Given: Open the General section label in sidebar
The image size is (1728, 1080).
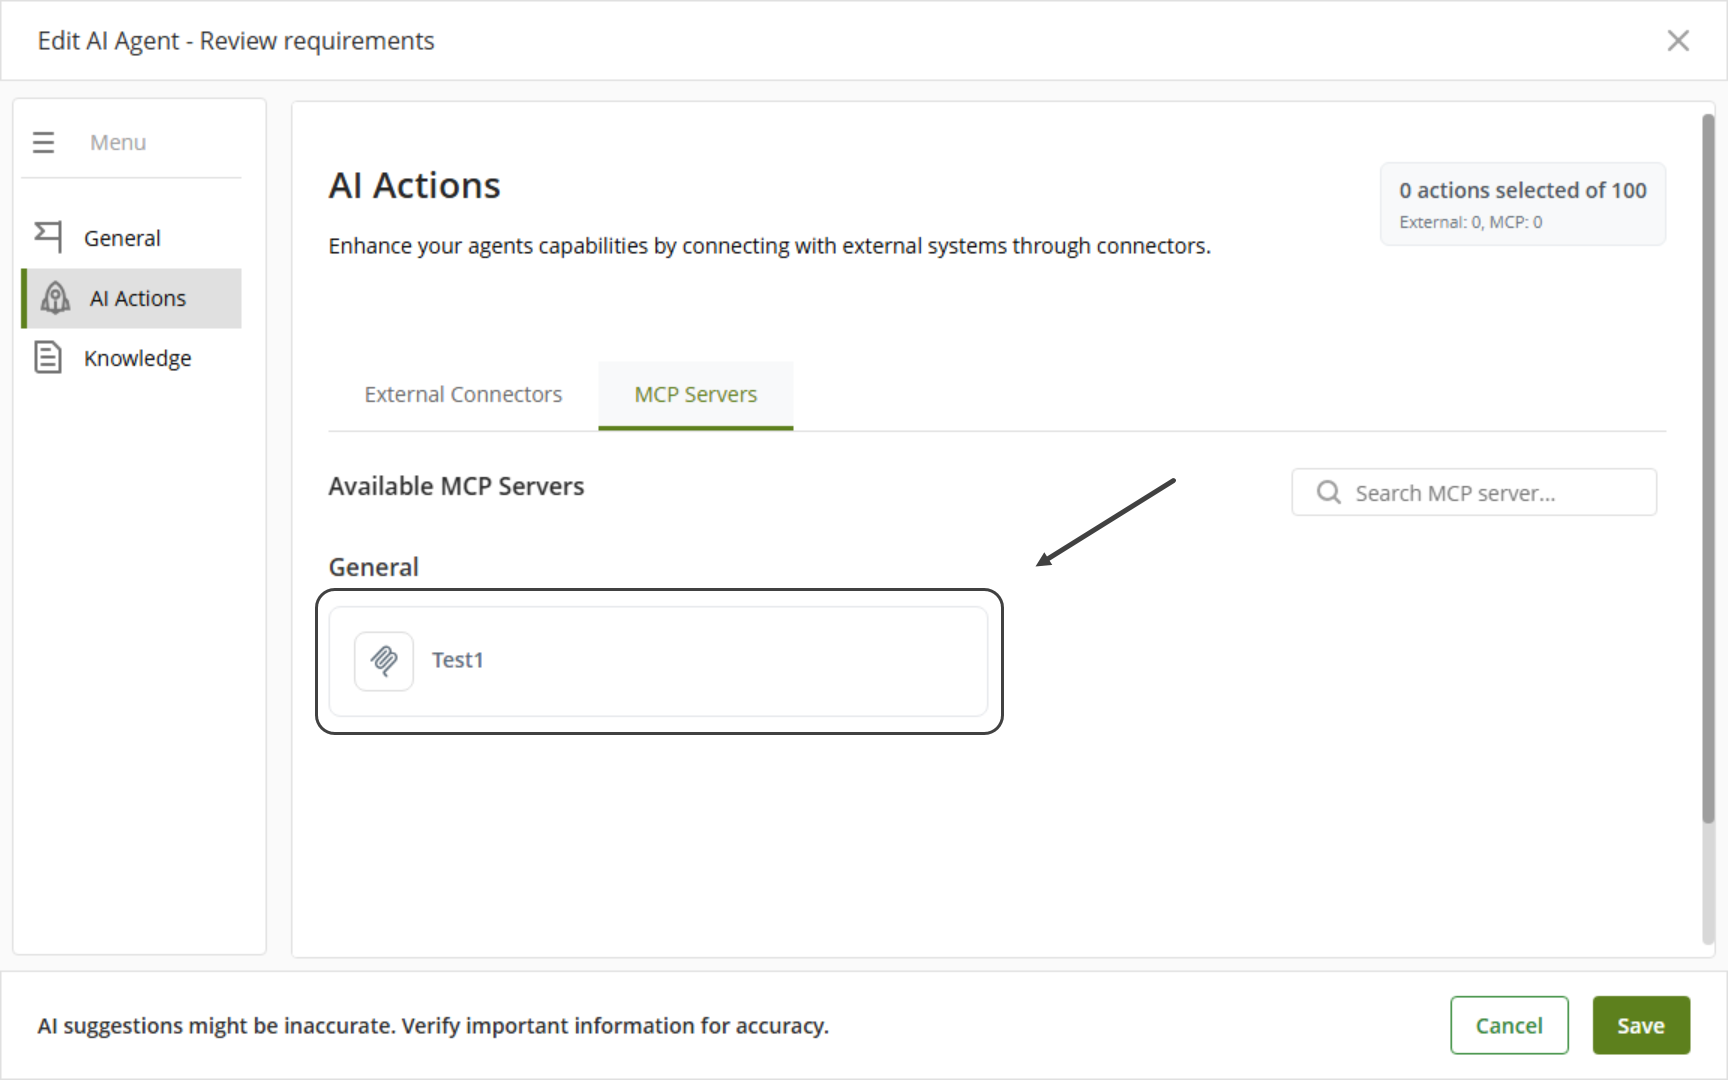Looking at the screenshot, I should coord(122,238).
